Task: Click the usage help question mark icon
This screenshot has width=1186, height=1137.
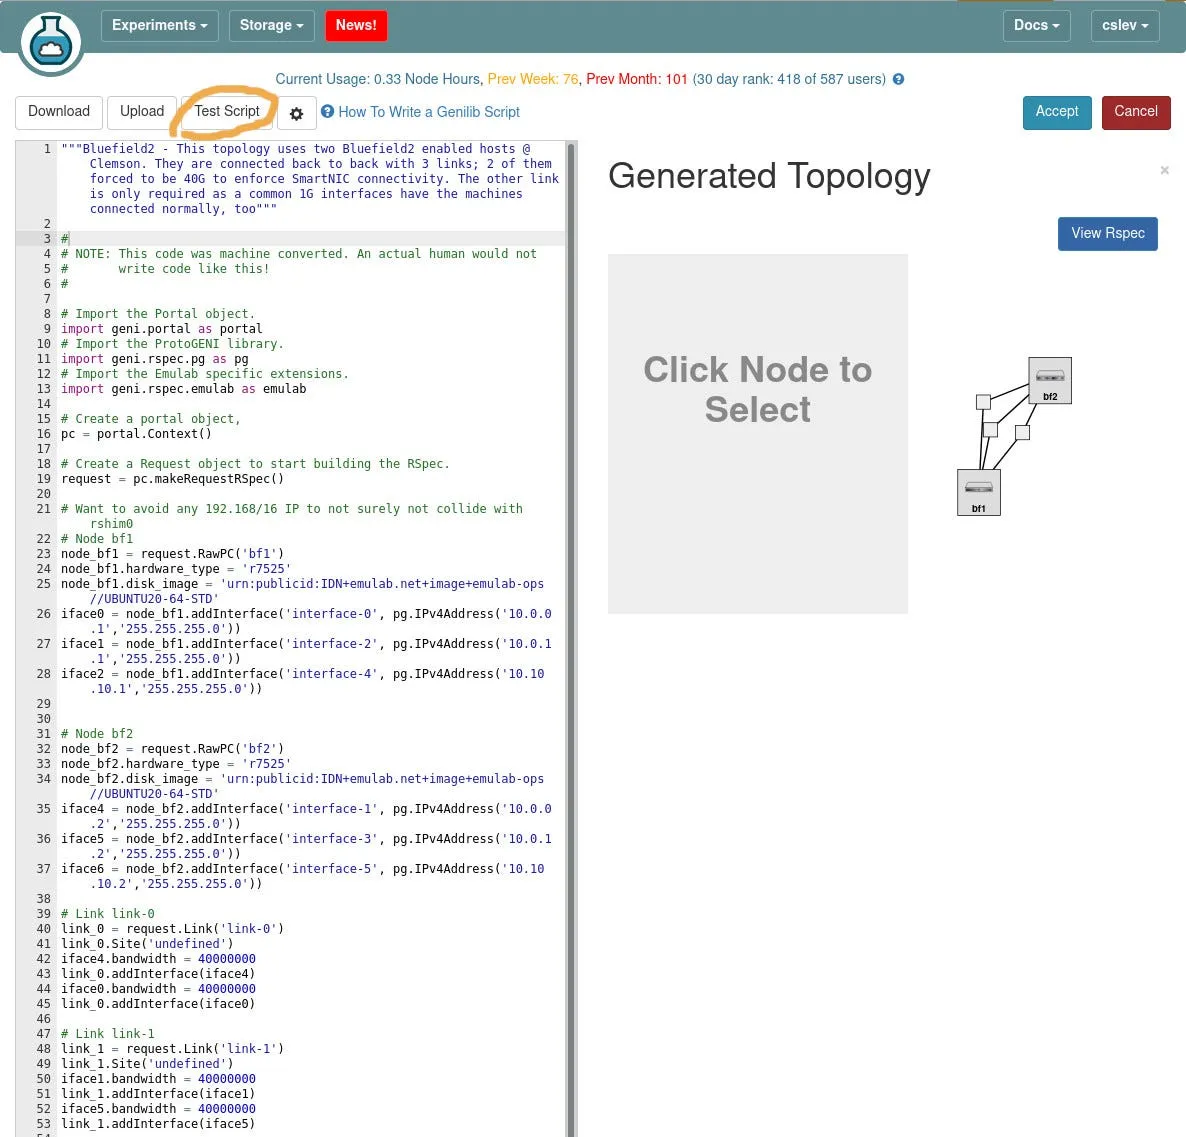Action: (x=899, y=79)
